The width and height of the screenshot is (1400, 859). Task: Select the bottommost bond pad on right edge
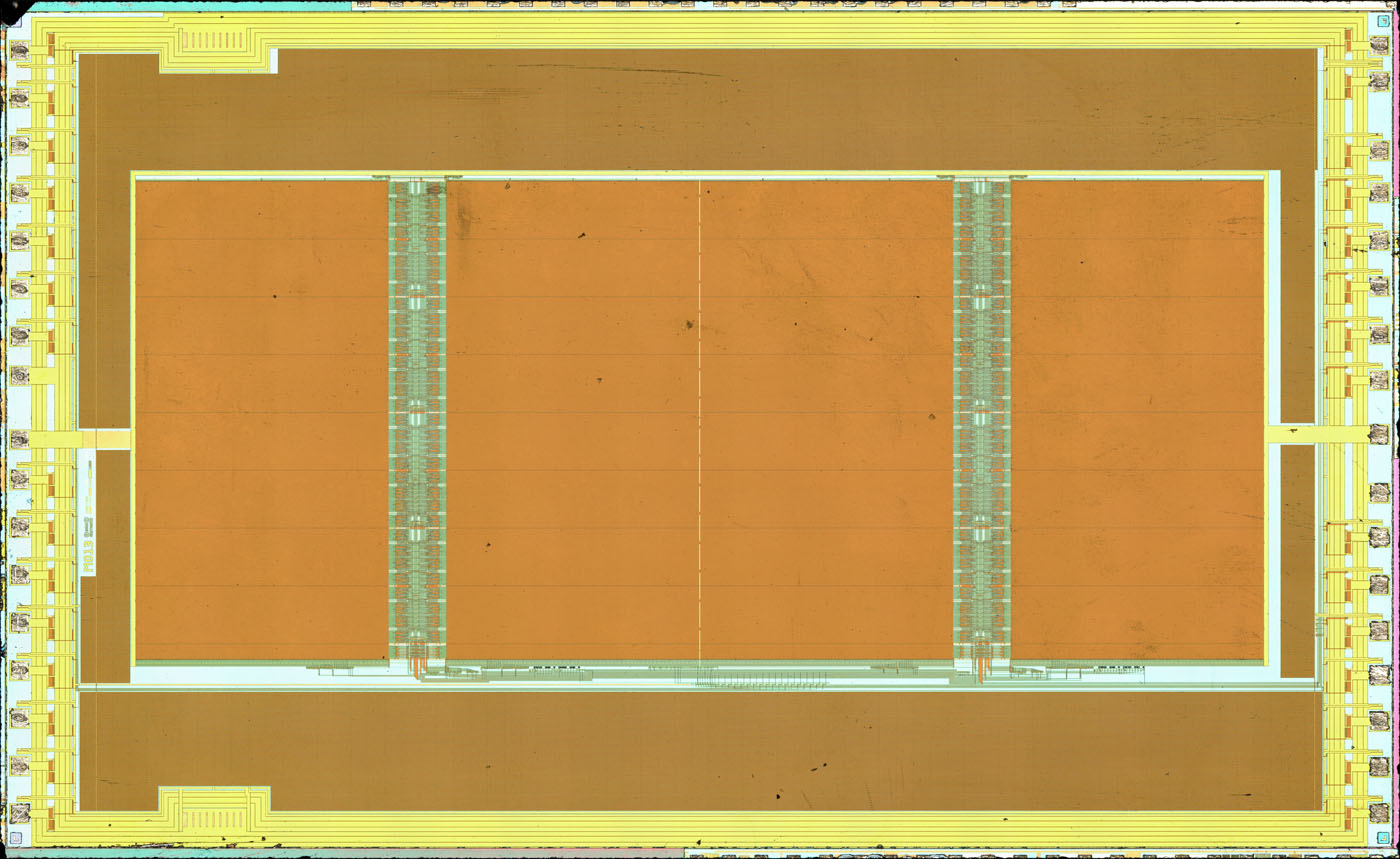[1380, 815]
